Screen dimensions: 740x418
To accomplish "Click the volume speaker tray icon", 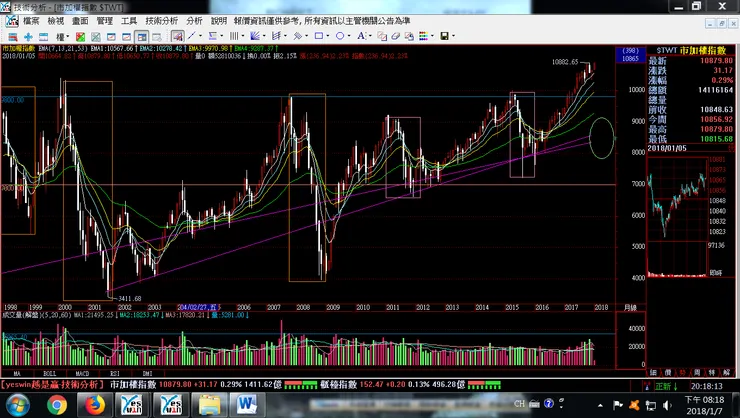I will pyautogui.click(x=667, y=405).
